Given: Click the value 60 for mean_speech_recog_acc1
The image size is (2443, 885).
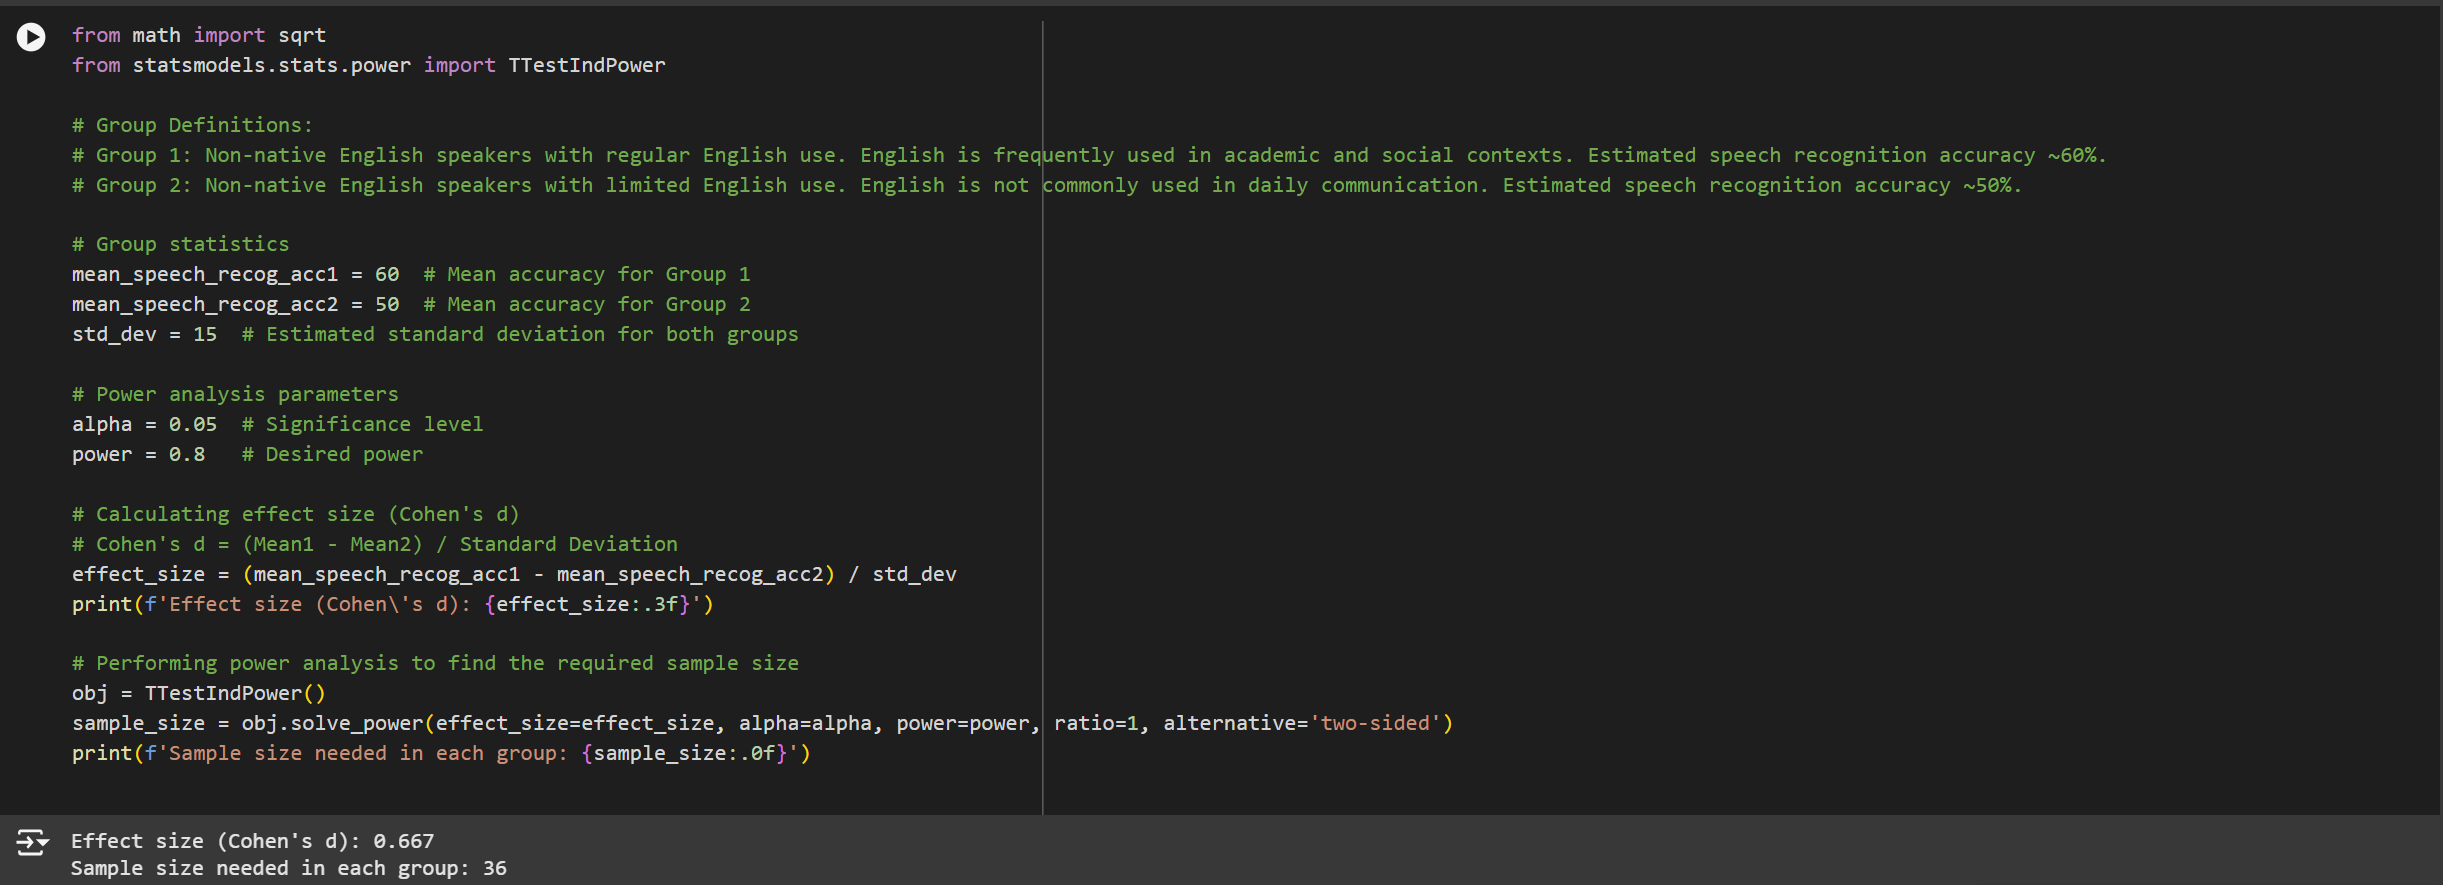Looking at the screenshot, I should pos(387,274).
